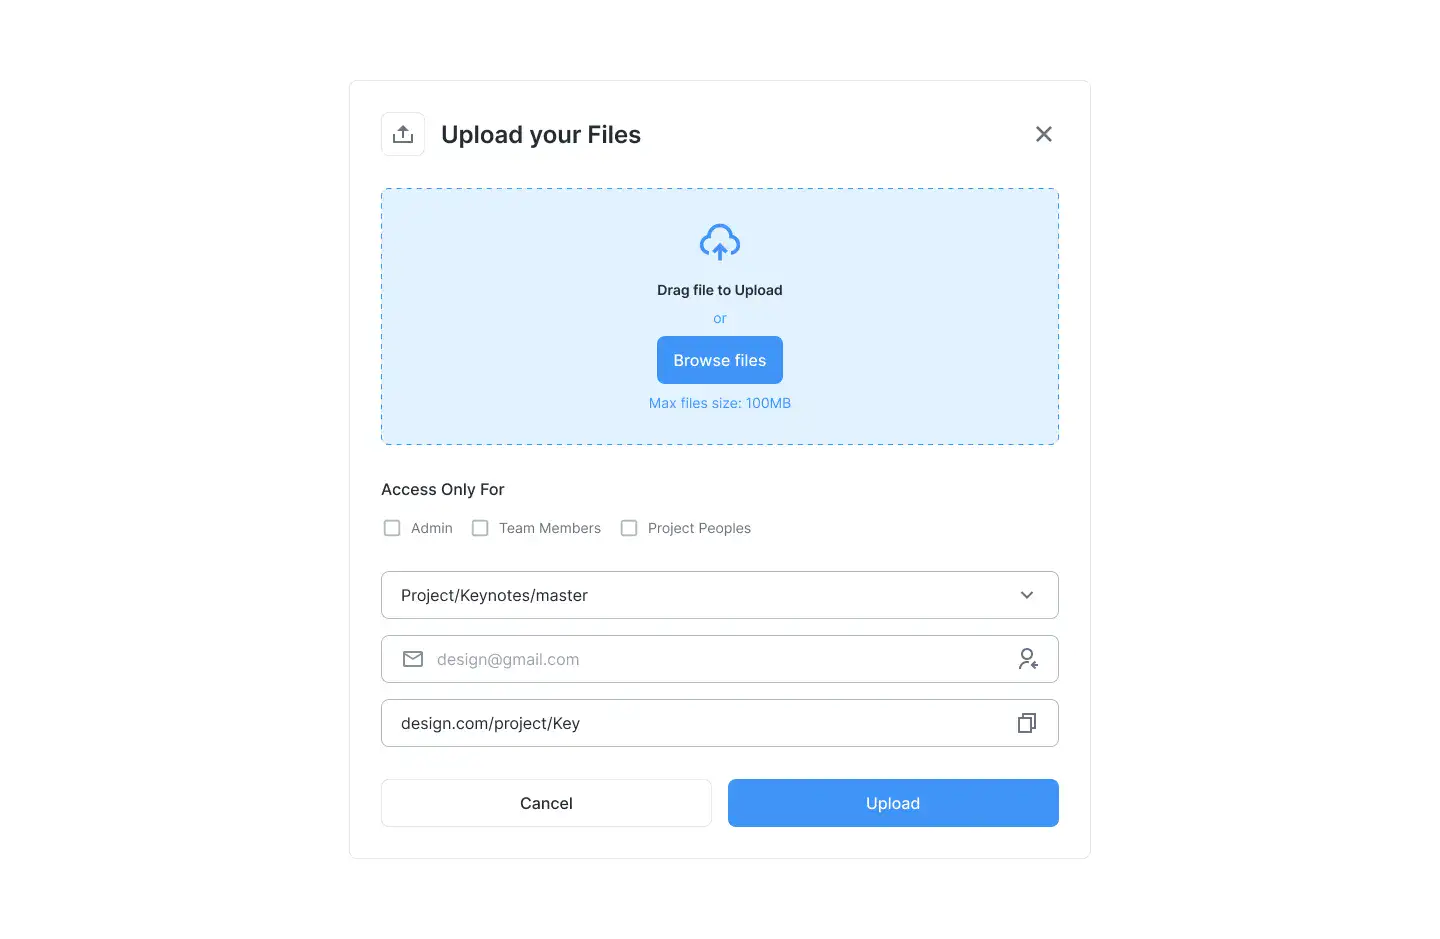Image resolution: width=1440 pixels, height=939 pixels.
Task: Tick the Team Members checkbox
Action: [480, 528]
